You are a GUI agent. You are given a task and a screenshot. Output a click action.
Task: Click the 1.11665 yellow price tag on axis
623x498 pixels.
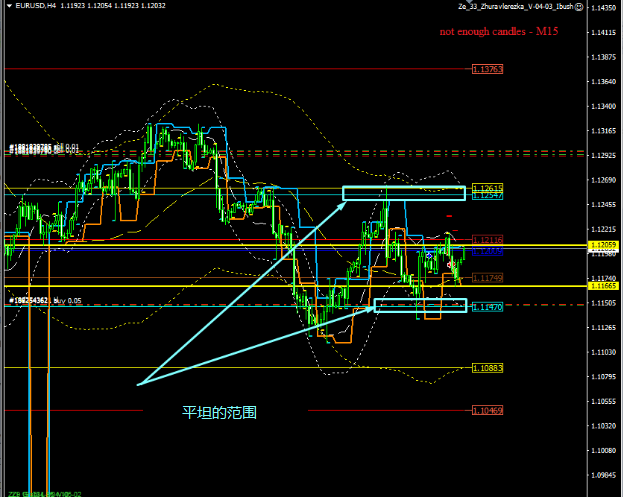603,286
